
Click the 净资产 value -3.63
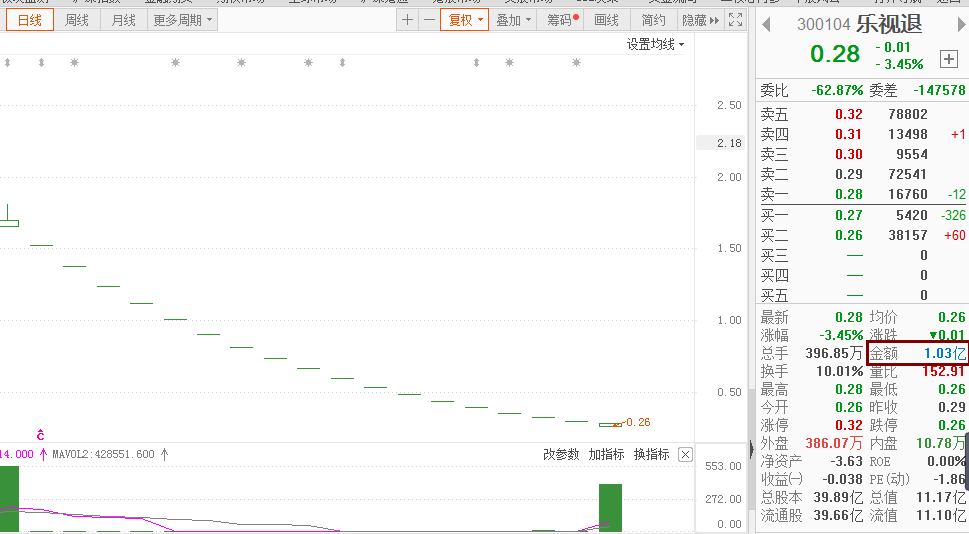point(846,461)
